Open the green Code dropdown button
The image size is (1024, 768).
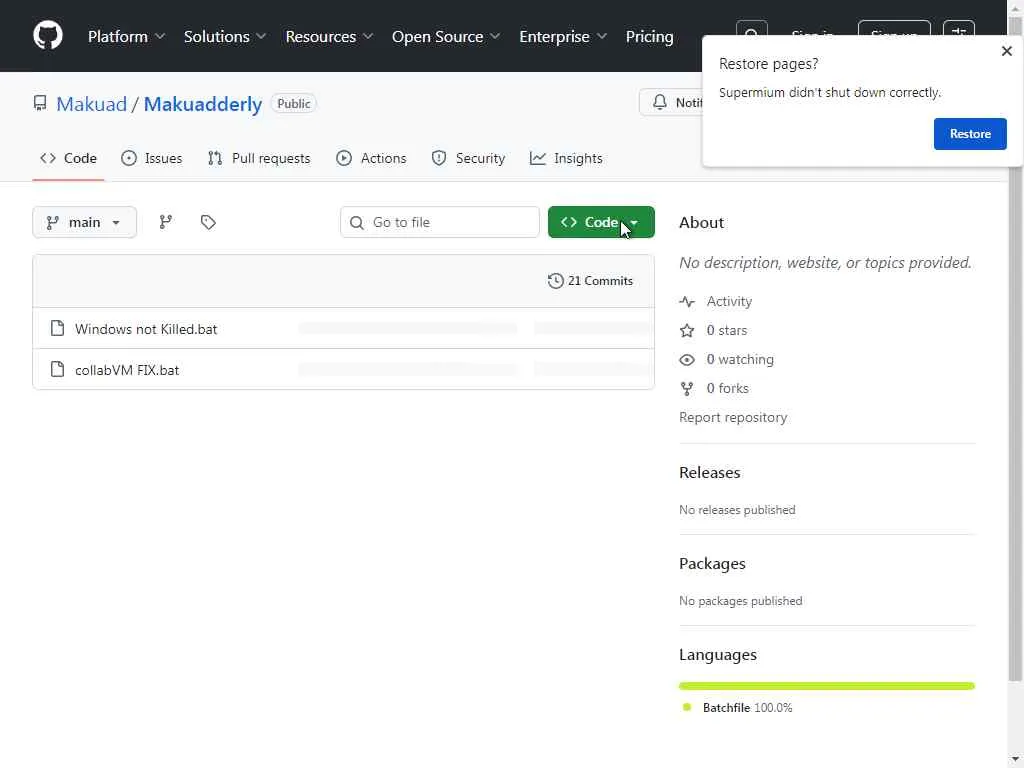click(x=601, y=222)
